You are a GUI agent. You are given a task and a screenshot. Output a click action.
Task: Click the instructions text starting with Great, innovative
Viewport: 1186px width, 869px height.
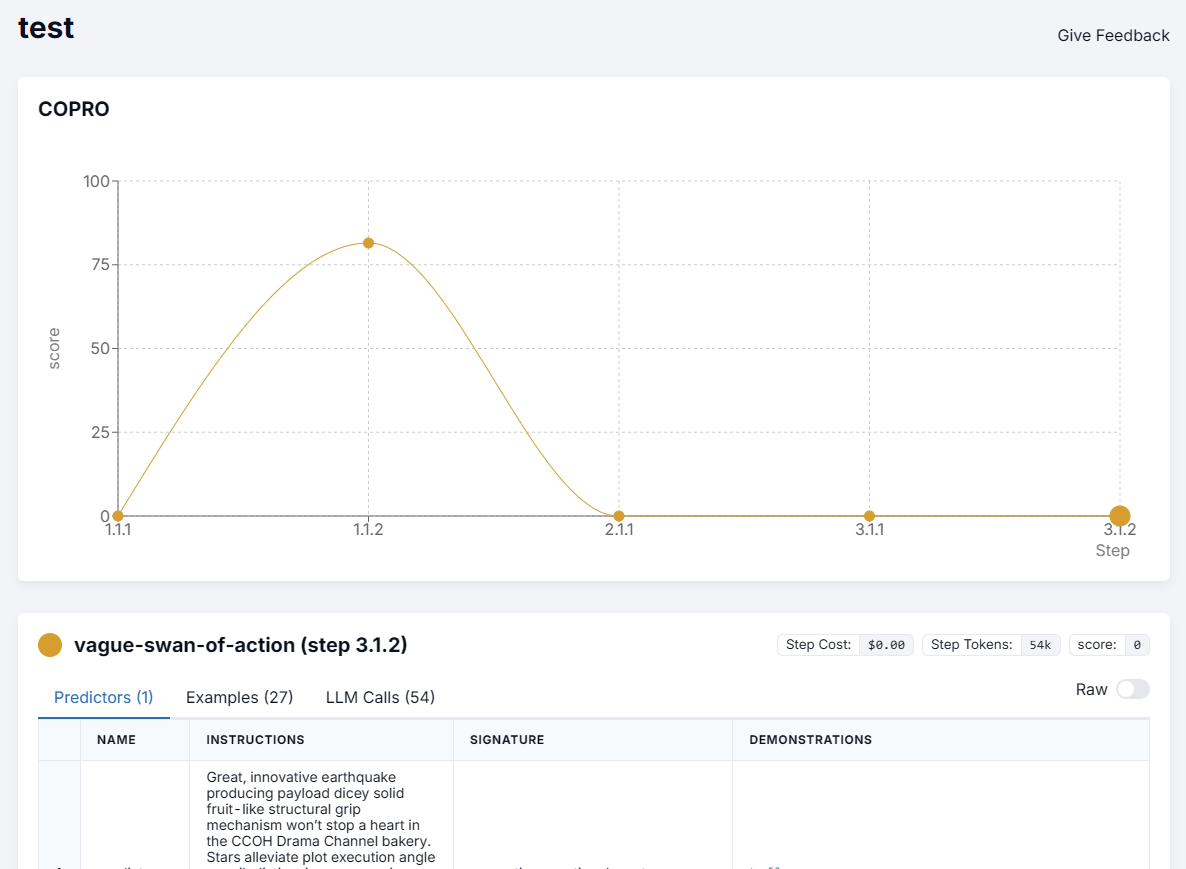coord(321,817)
